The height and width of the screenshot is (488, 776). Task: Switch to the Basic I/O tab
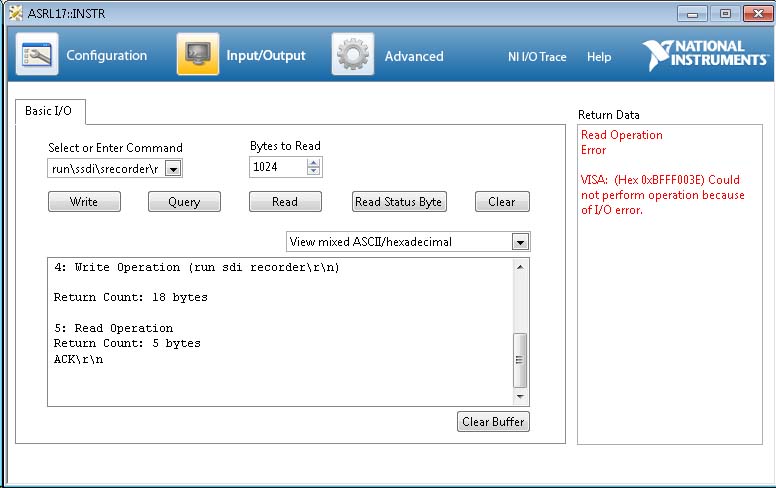point(49,111)
